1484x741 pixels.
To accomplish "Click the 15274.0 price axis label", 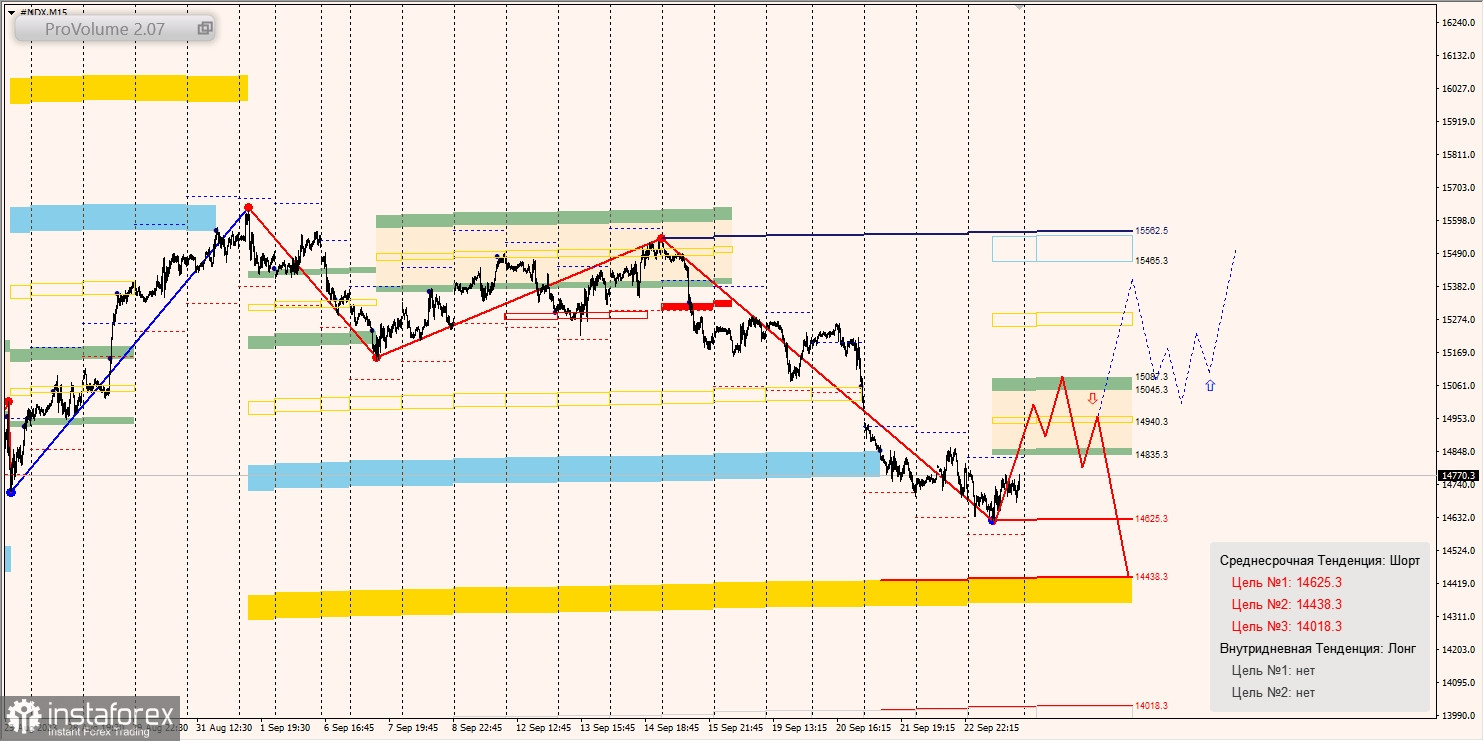I will 1458,320.
